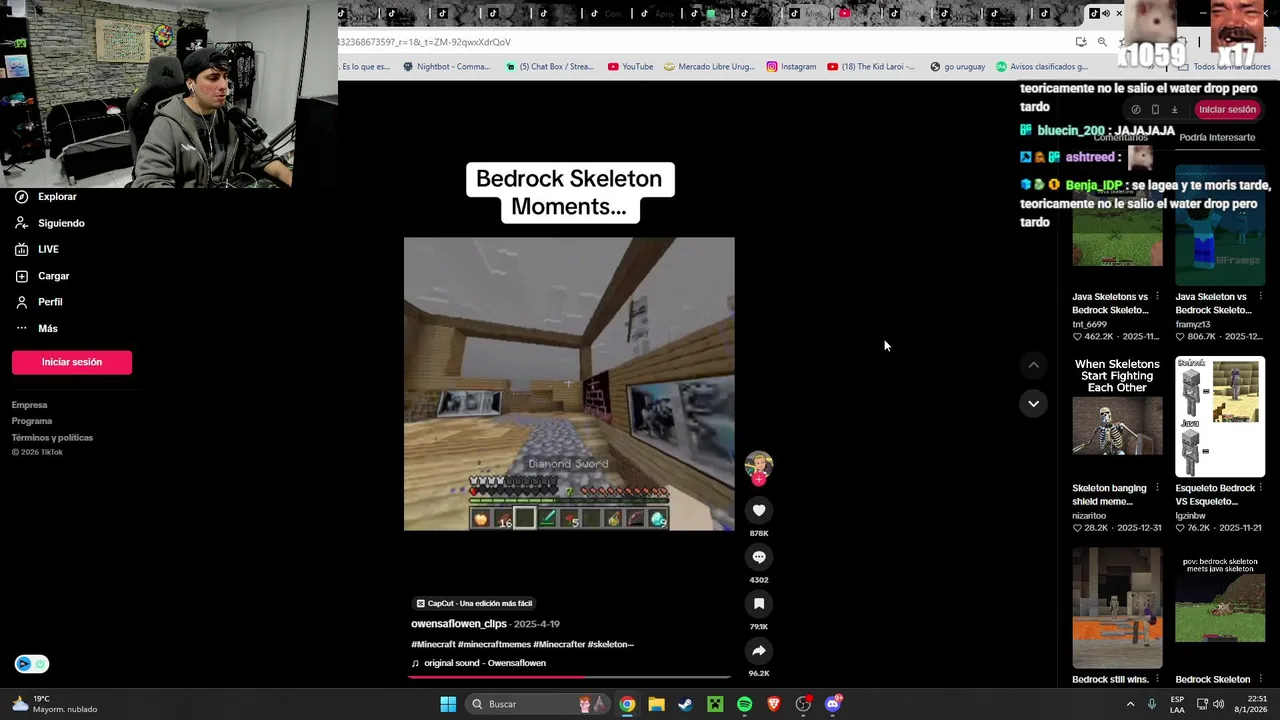Viewport: 1280px width, 720px height.
Task: Open the Nightbot bookmark
Action: 446,67
